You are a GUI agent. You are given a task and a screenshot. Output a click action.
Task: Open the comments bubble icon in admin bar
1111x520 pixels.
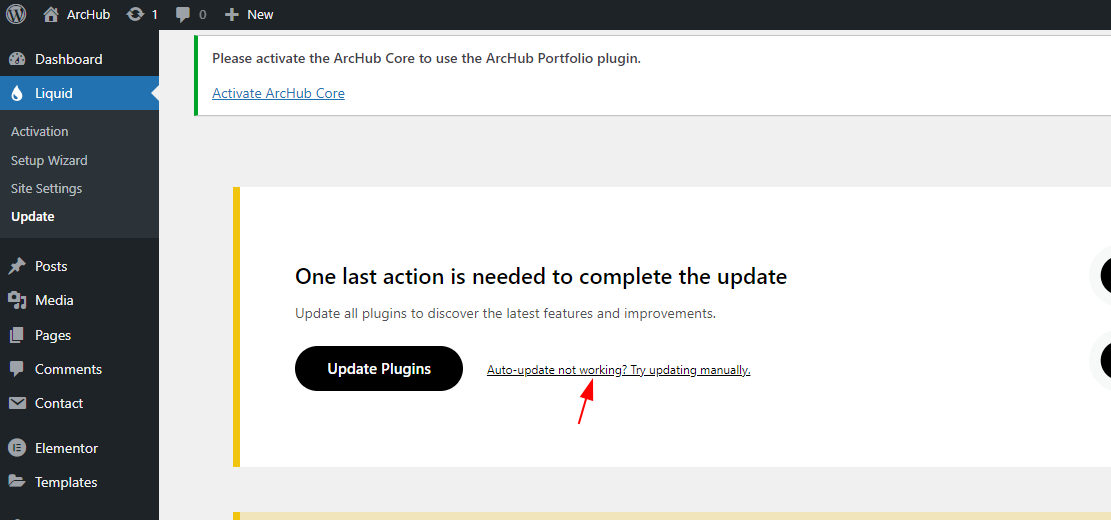pos(184,14)
